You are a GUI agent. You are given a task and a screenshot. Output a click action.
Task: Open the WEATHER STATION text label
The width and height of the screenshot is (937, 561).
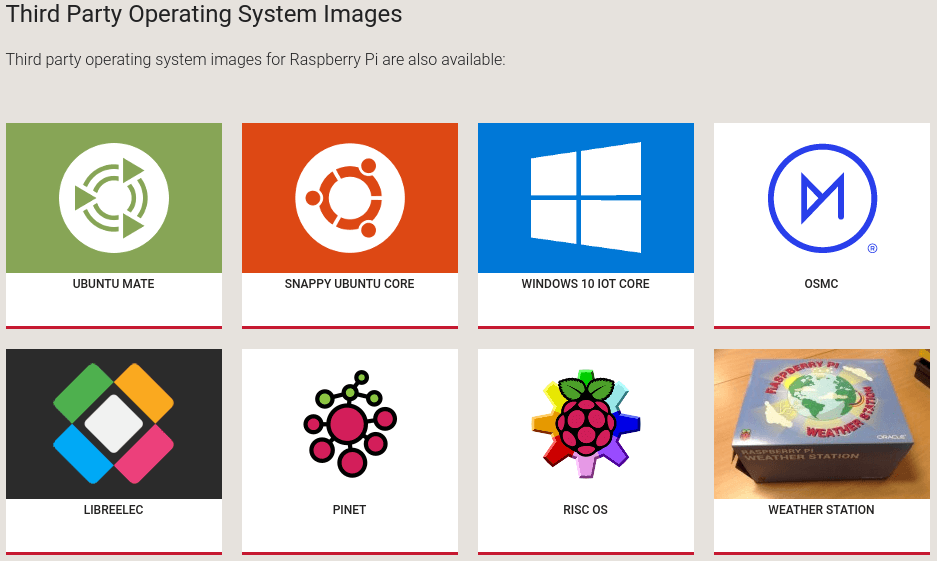pos(822,510)
